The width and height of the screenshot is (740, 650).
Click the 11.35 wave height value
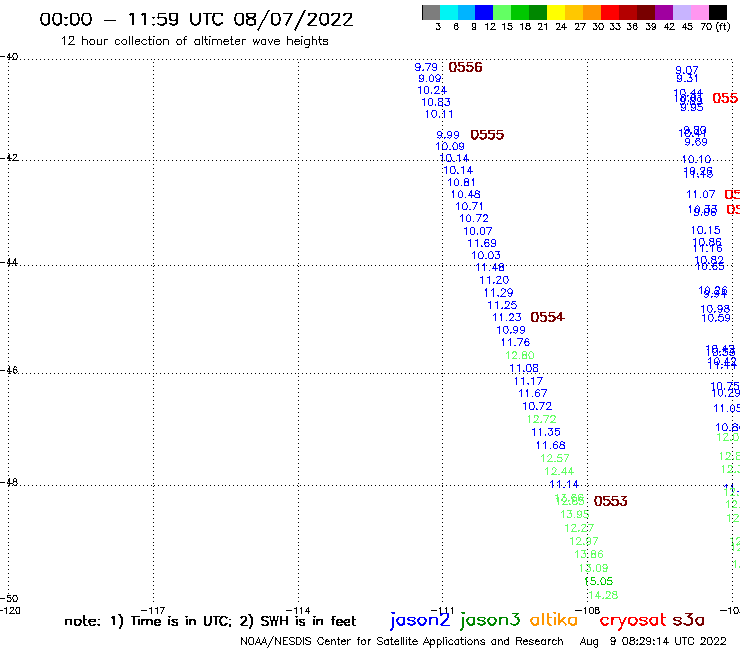546,432
